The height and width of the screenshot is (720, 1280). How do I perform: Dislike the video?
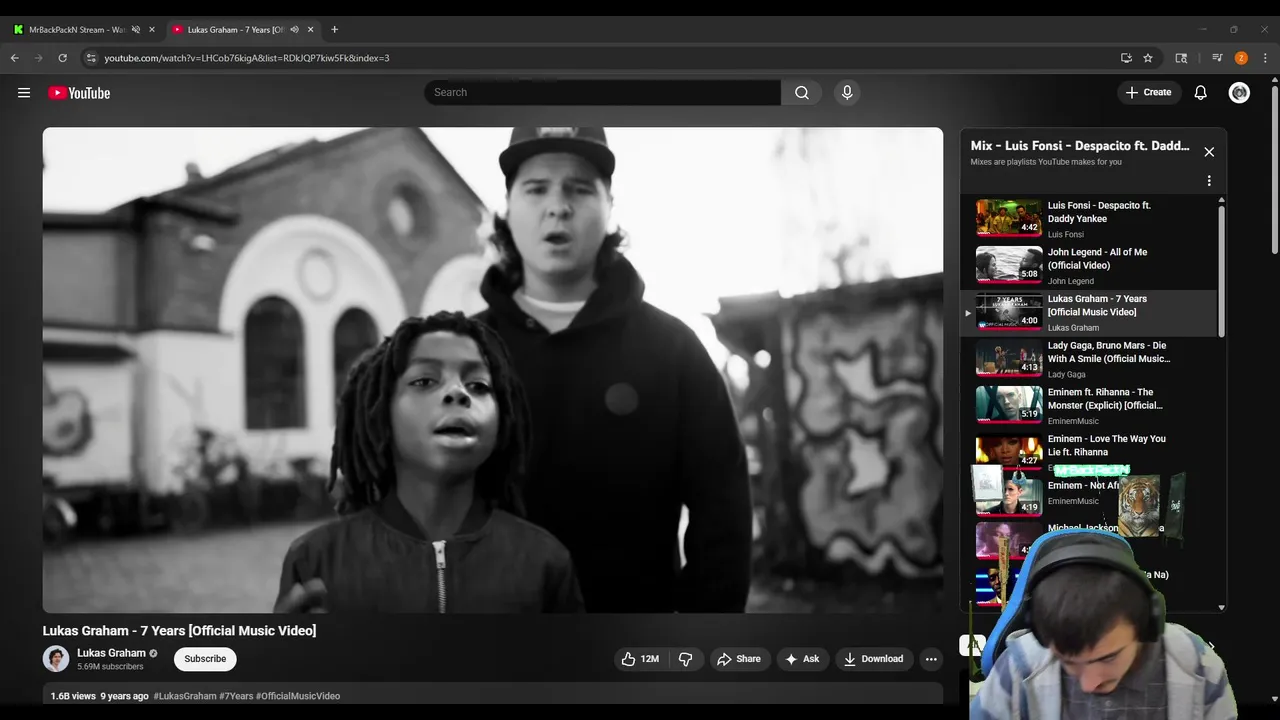(x=686, y=659)
